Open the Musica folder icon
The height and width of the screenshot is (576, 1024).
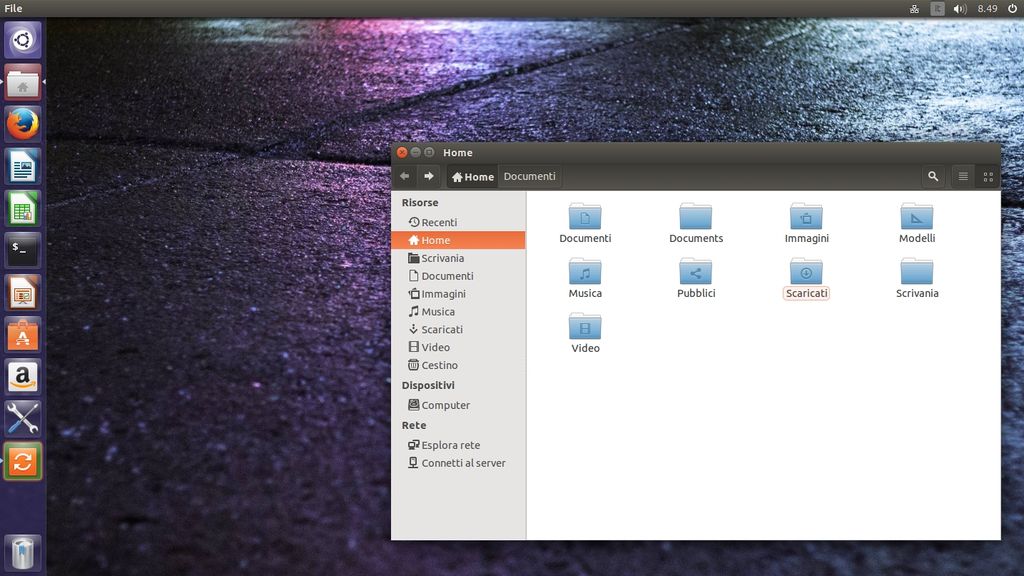coord(585,272)
